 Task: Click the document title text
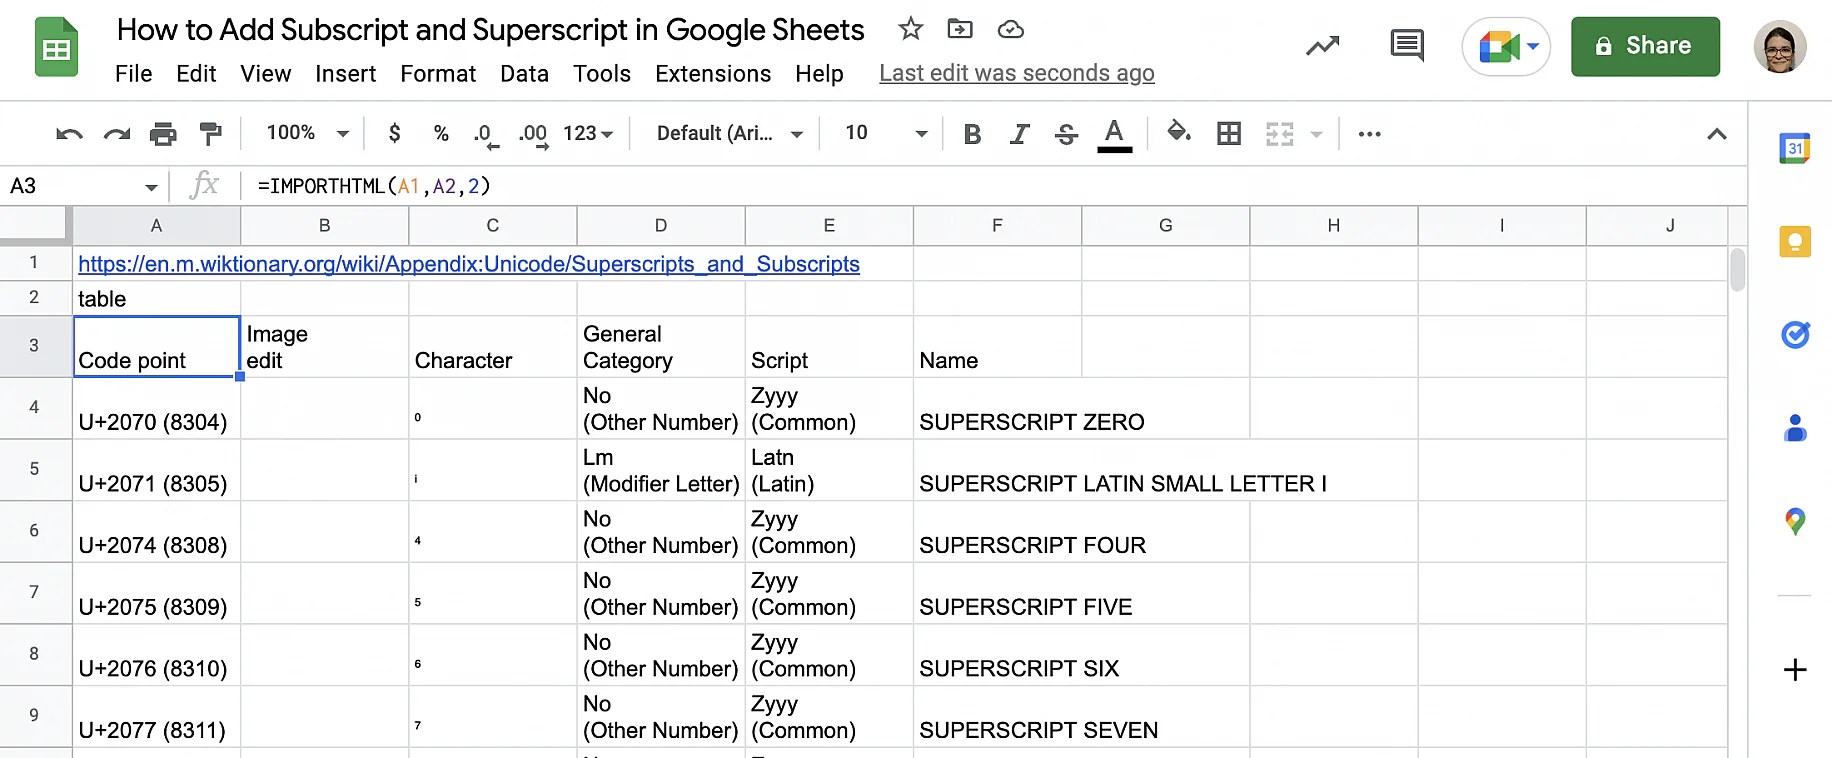pyautogui.click(x=490, y=30)
